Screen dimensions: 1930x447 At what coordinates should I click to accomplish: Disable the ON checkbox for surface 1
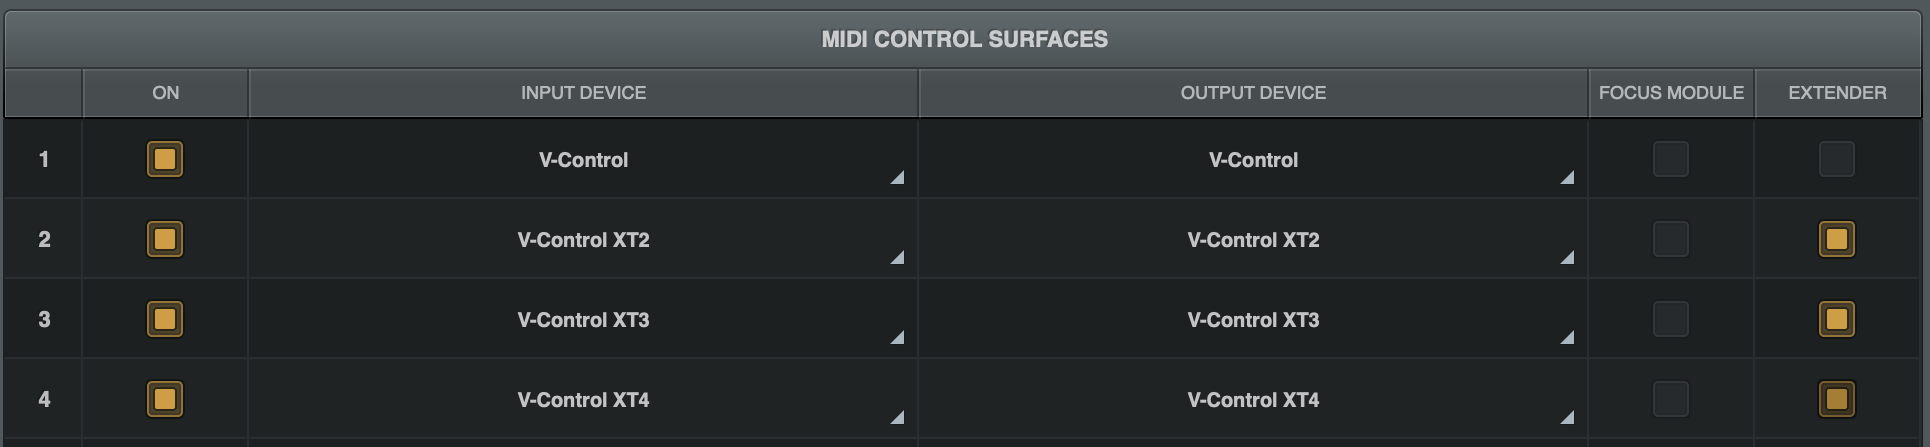pyautogui.click(x=165, y=159)
